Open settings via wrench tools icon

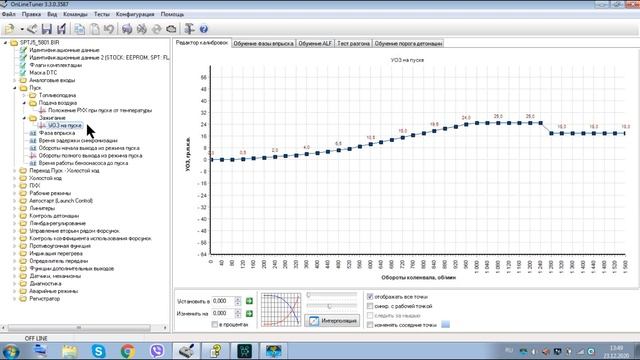(189, 29)
